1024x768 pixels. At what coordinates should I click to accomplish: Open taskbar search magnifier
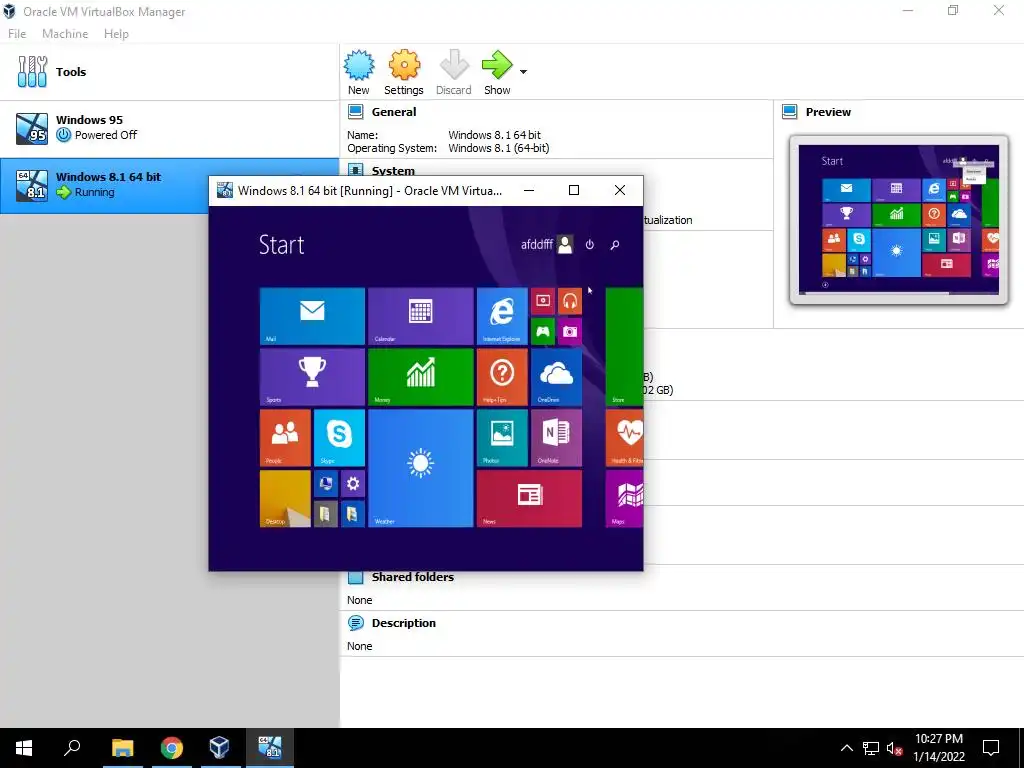click(x=72, y=747)
